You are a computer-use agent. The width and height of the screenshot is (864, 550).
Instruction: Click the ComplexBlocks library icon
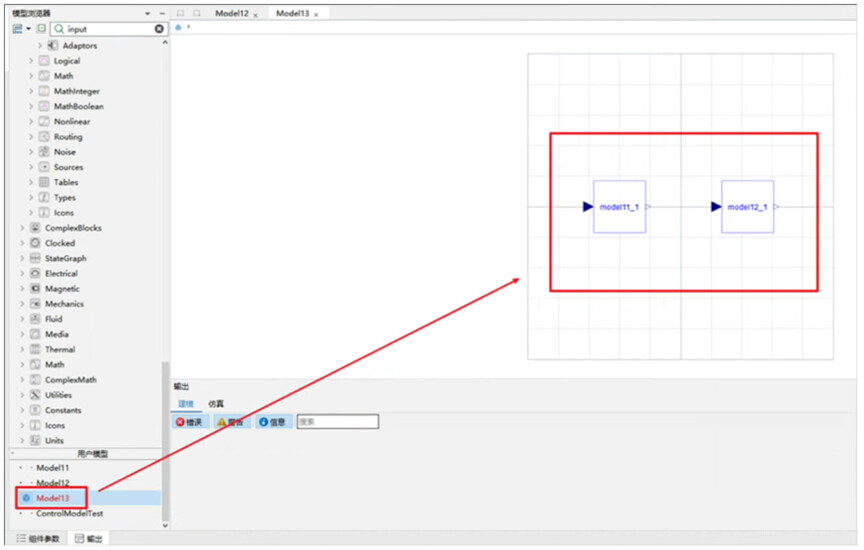click(35, 228)
